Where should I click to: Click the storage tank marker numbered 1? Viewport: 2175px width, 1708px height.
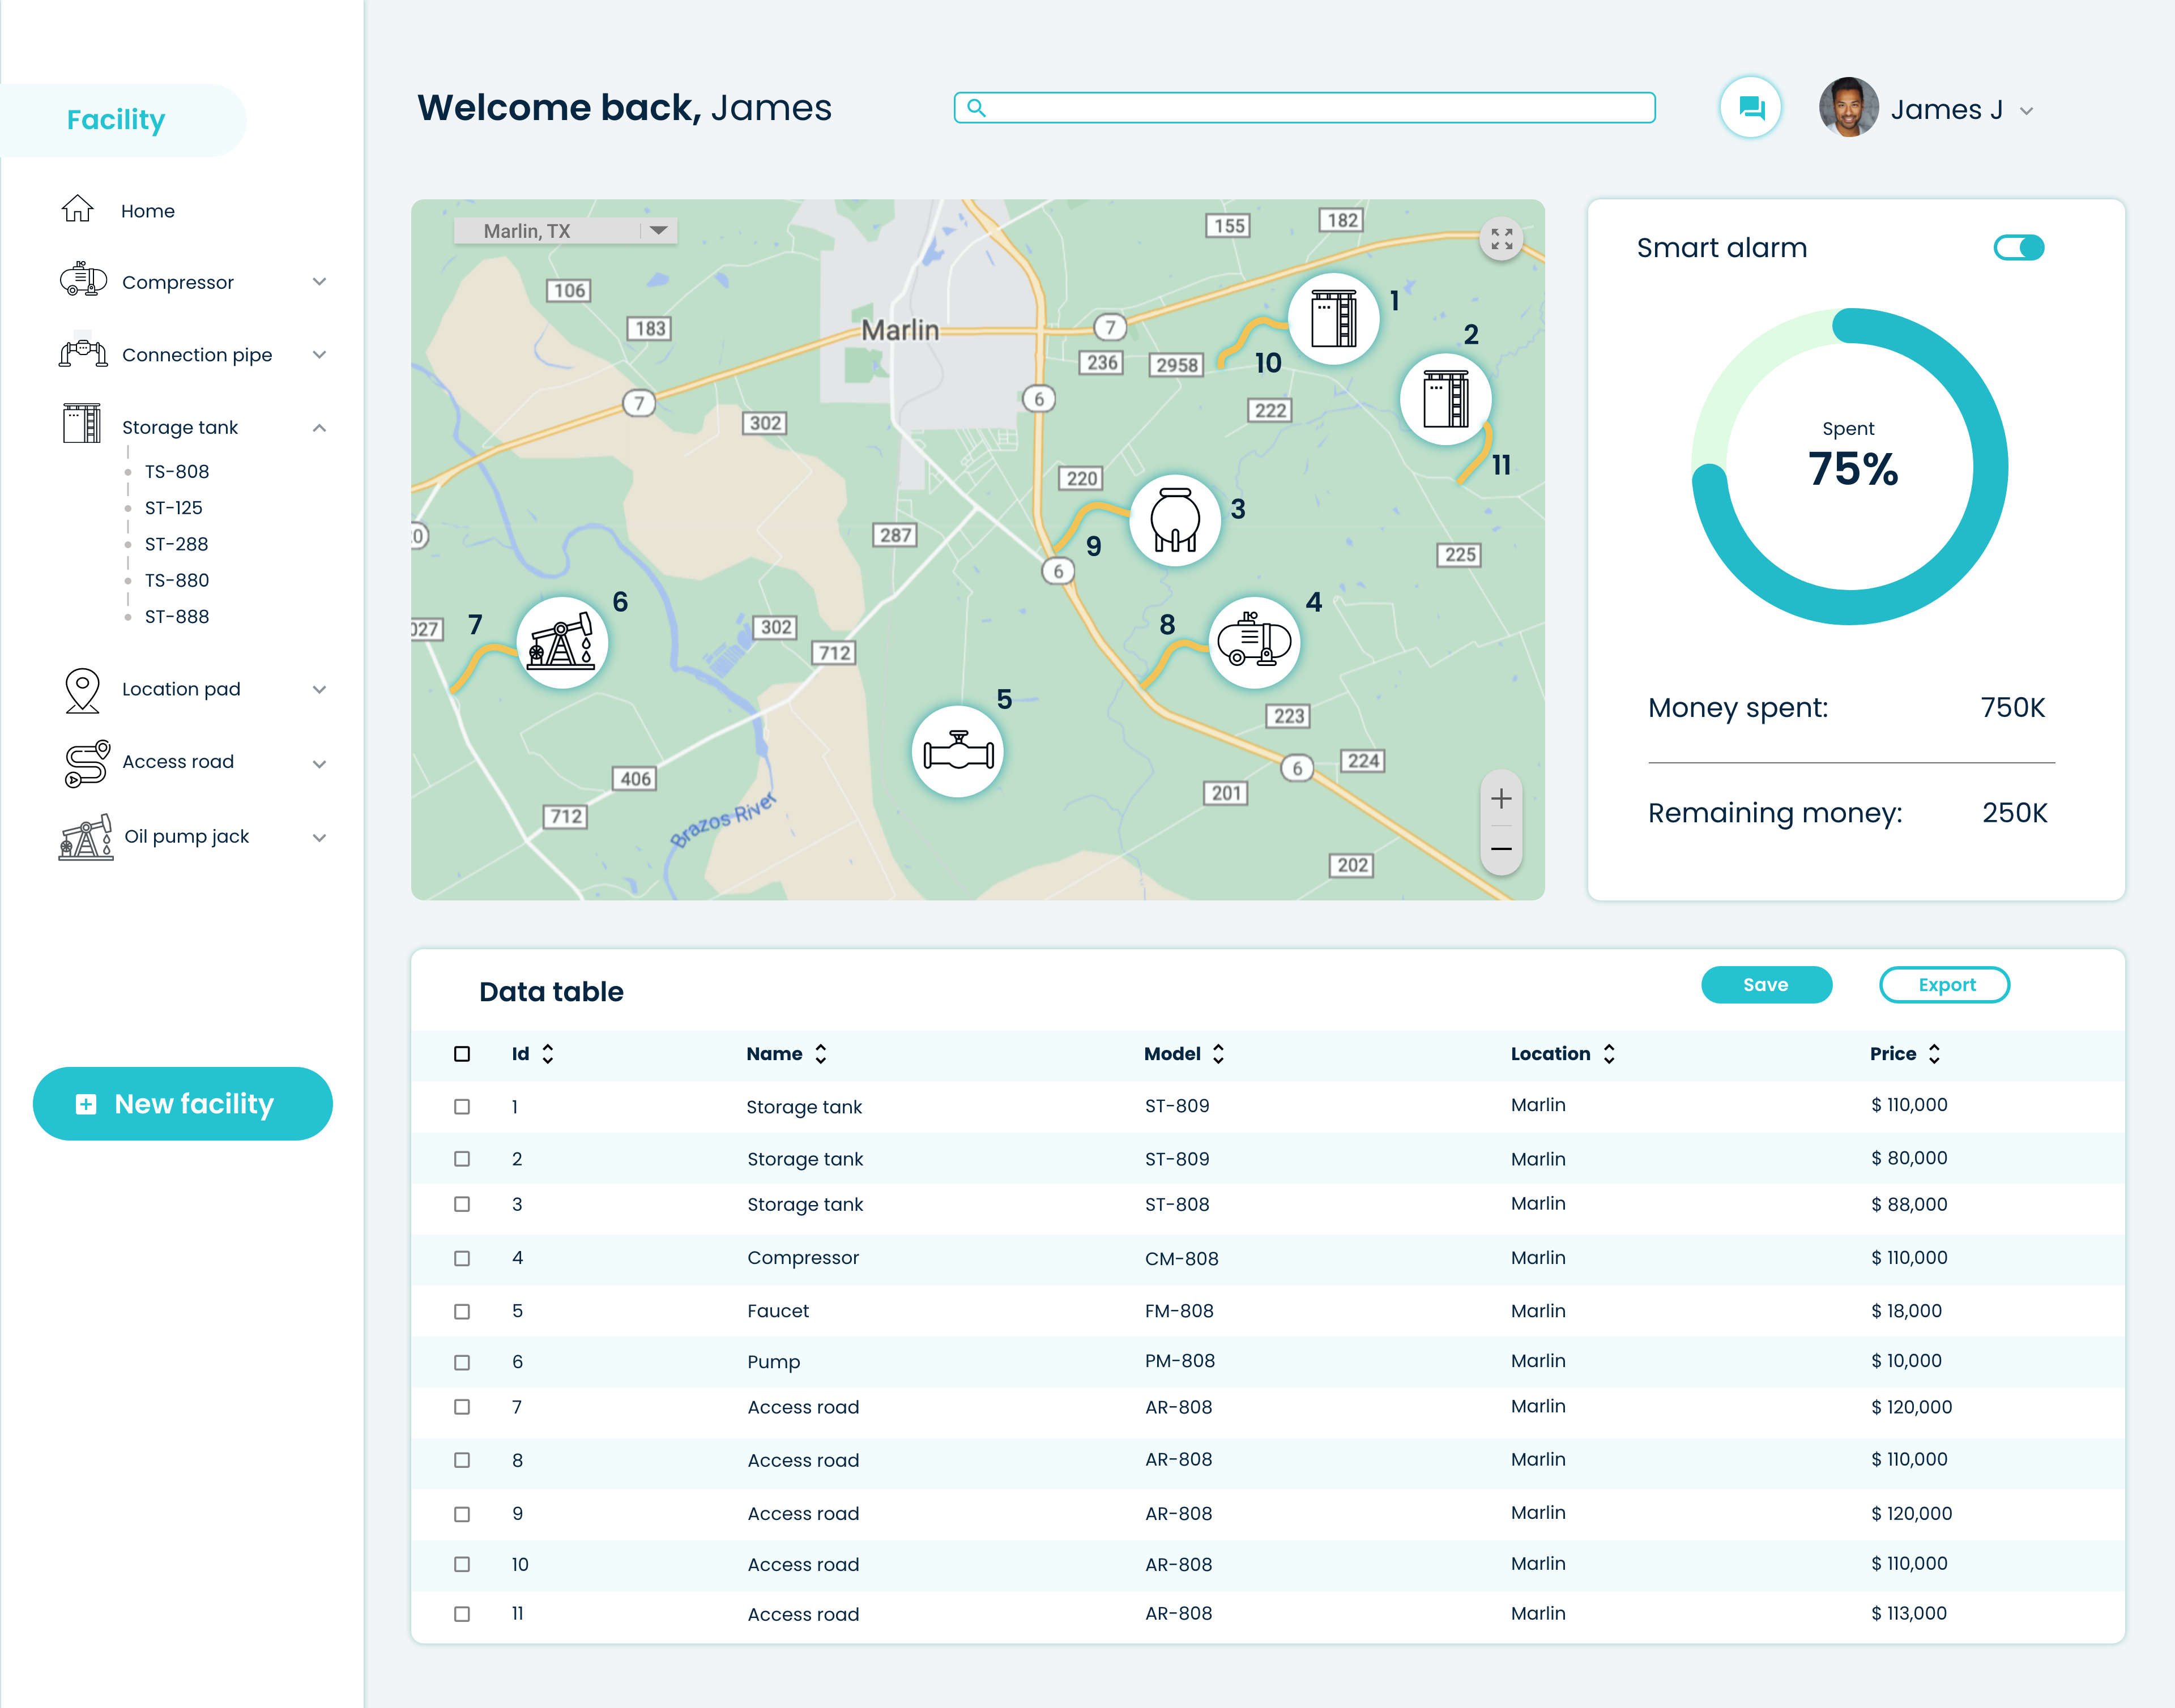coord(1333,319)
